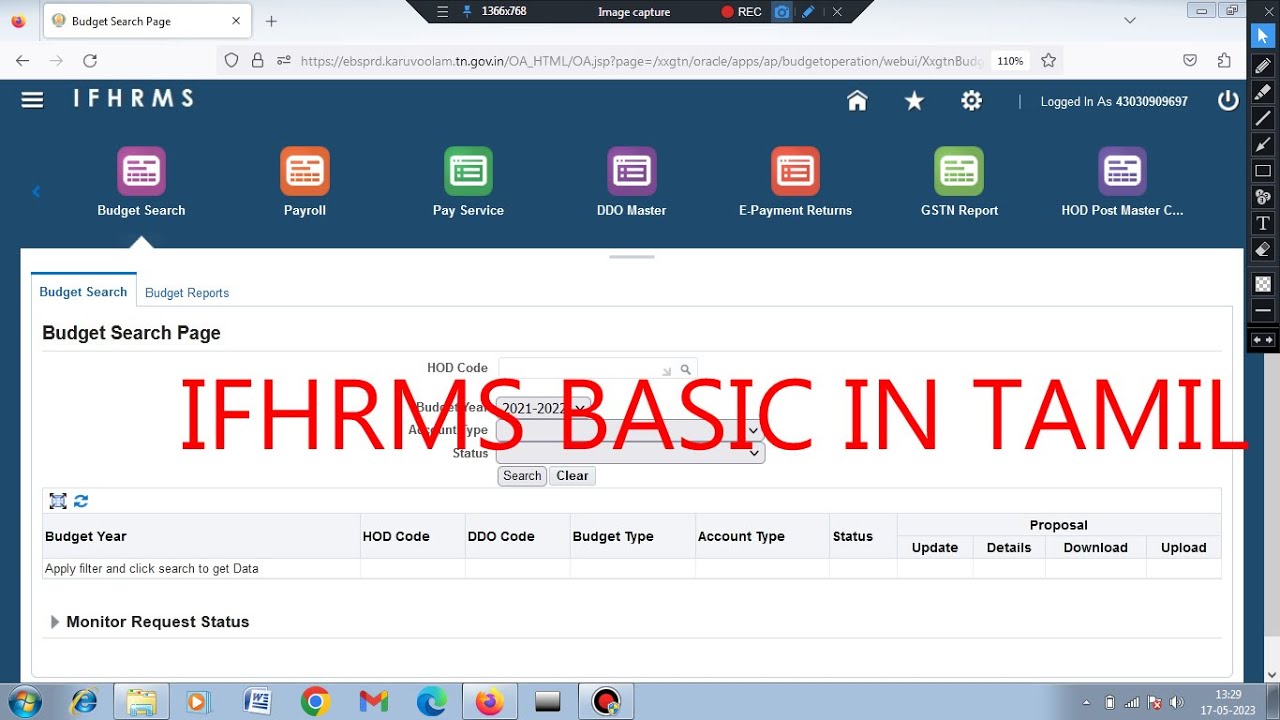This screenshot has height=720, width=1280.
Task: Open favorites star in IFHRMS header
Action: coord(914,101)
